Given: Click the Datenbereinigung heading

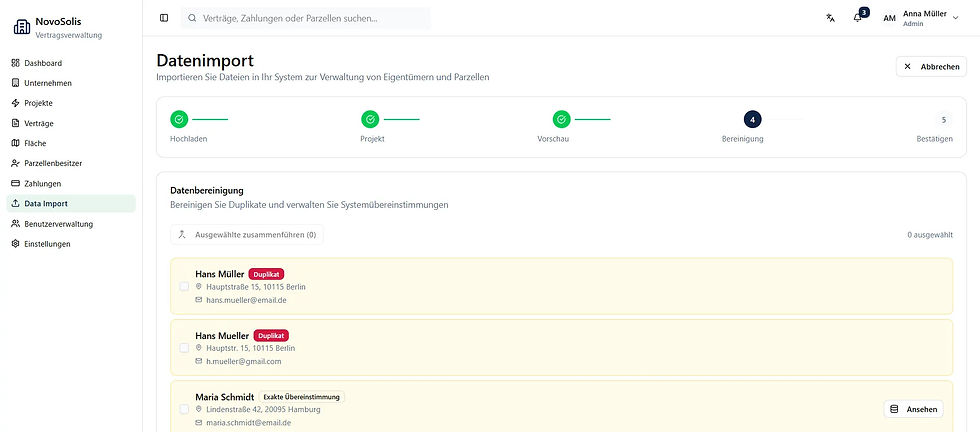Looking at the screenshot, I should [207, 190].
